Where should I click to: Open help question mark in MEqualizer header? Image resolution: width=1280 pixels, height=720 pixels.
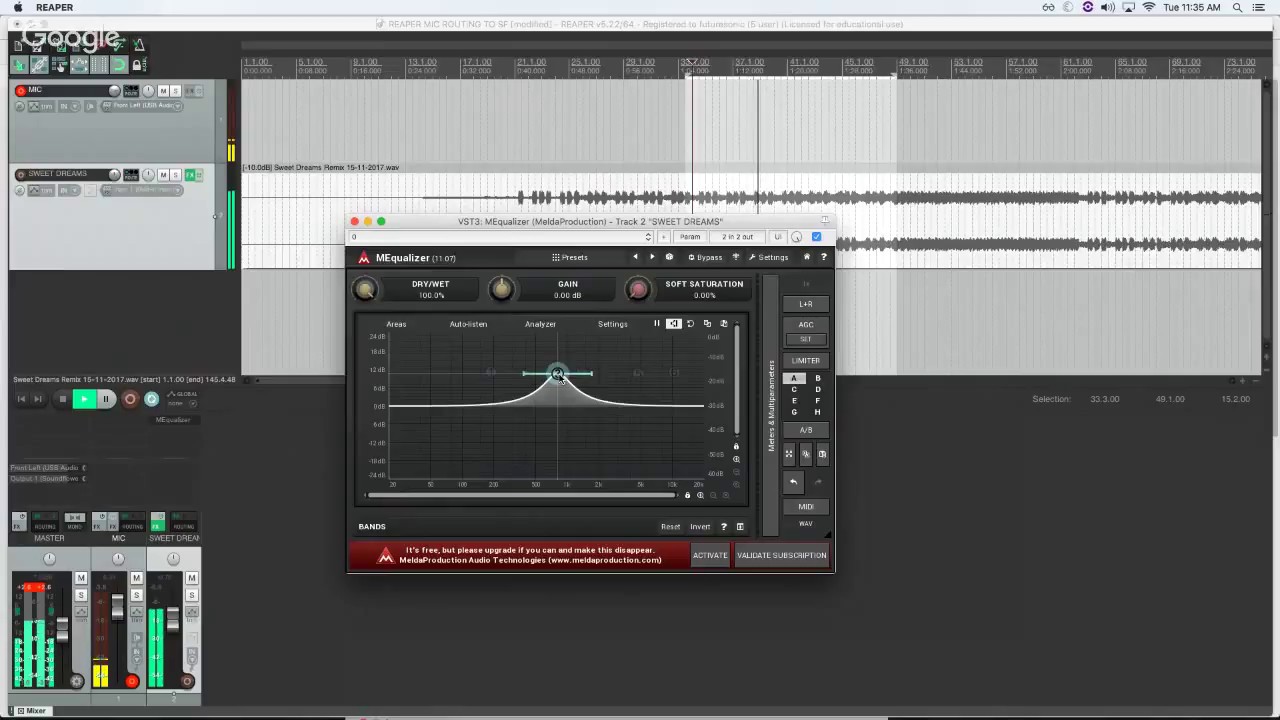[824, 257]
